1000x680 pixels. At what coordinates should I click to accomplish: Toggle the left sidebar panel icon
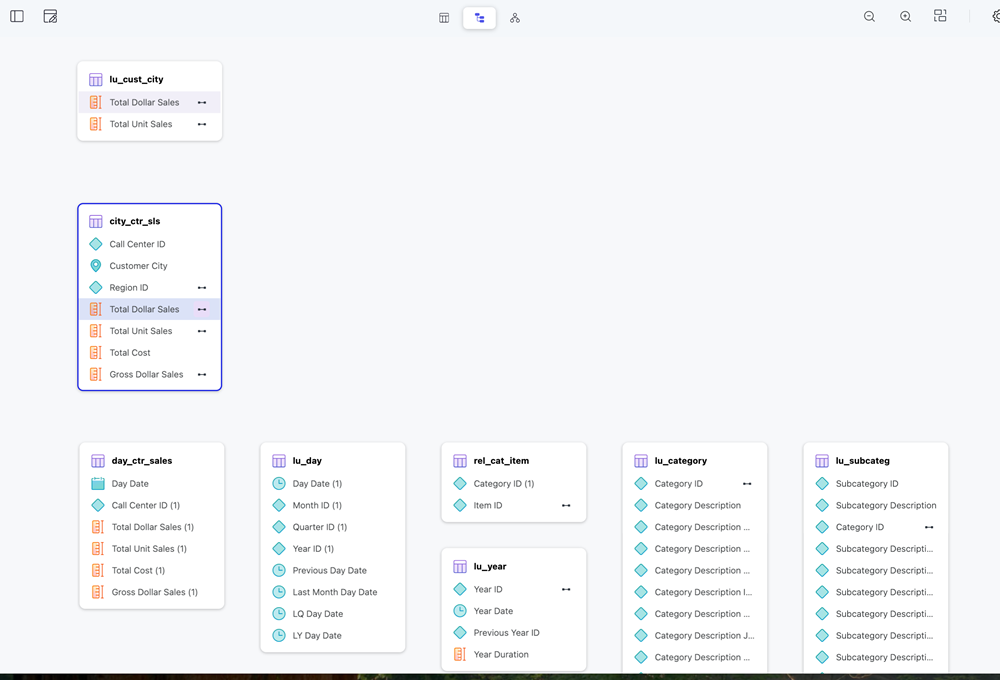17,17
